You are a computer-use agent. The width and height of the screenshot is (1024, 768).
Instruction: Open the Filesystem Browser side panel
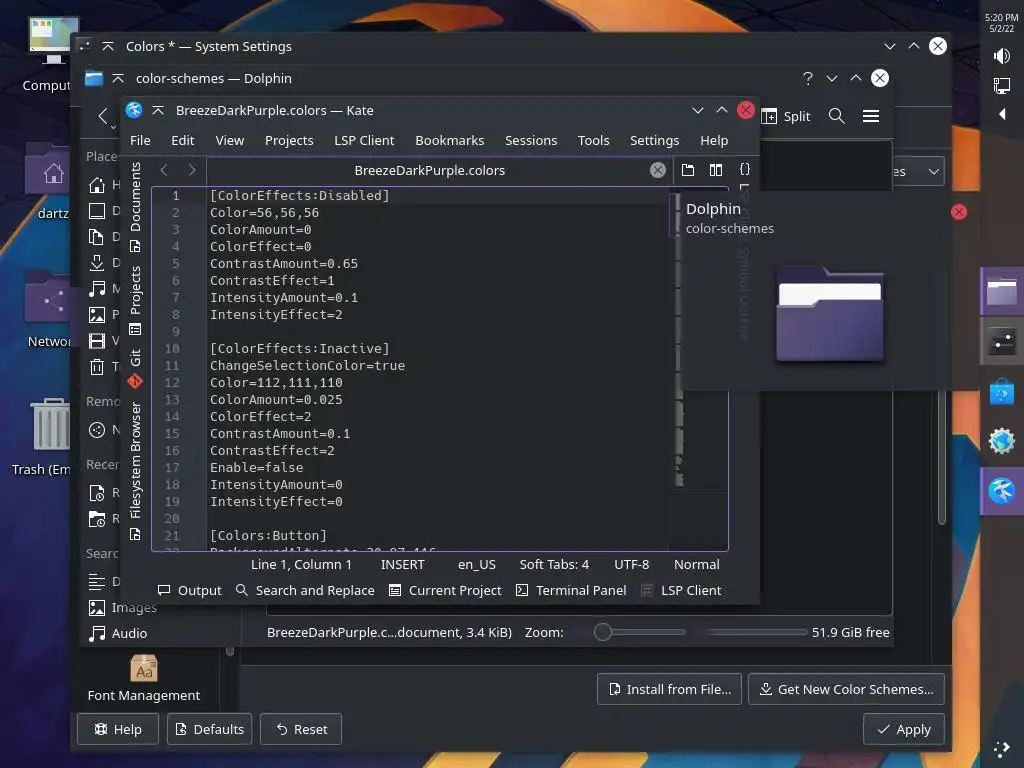click(135, 471)
